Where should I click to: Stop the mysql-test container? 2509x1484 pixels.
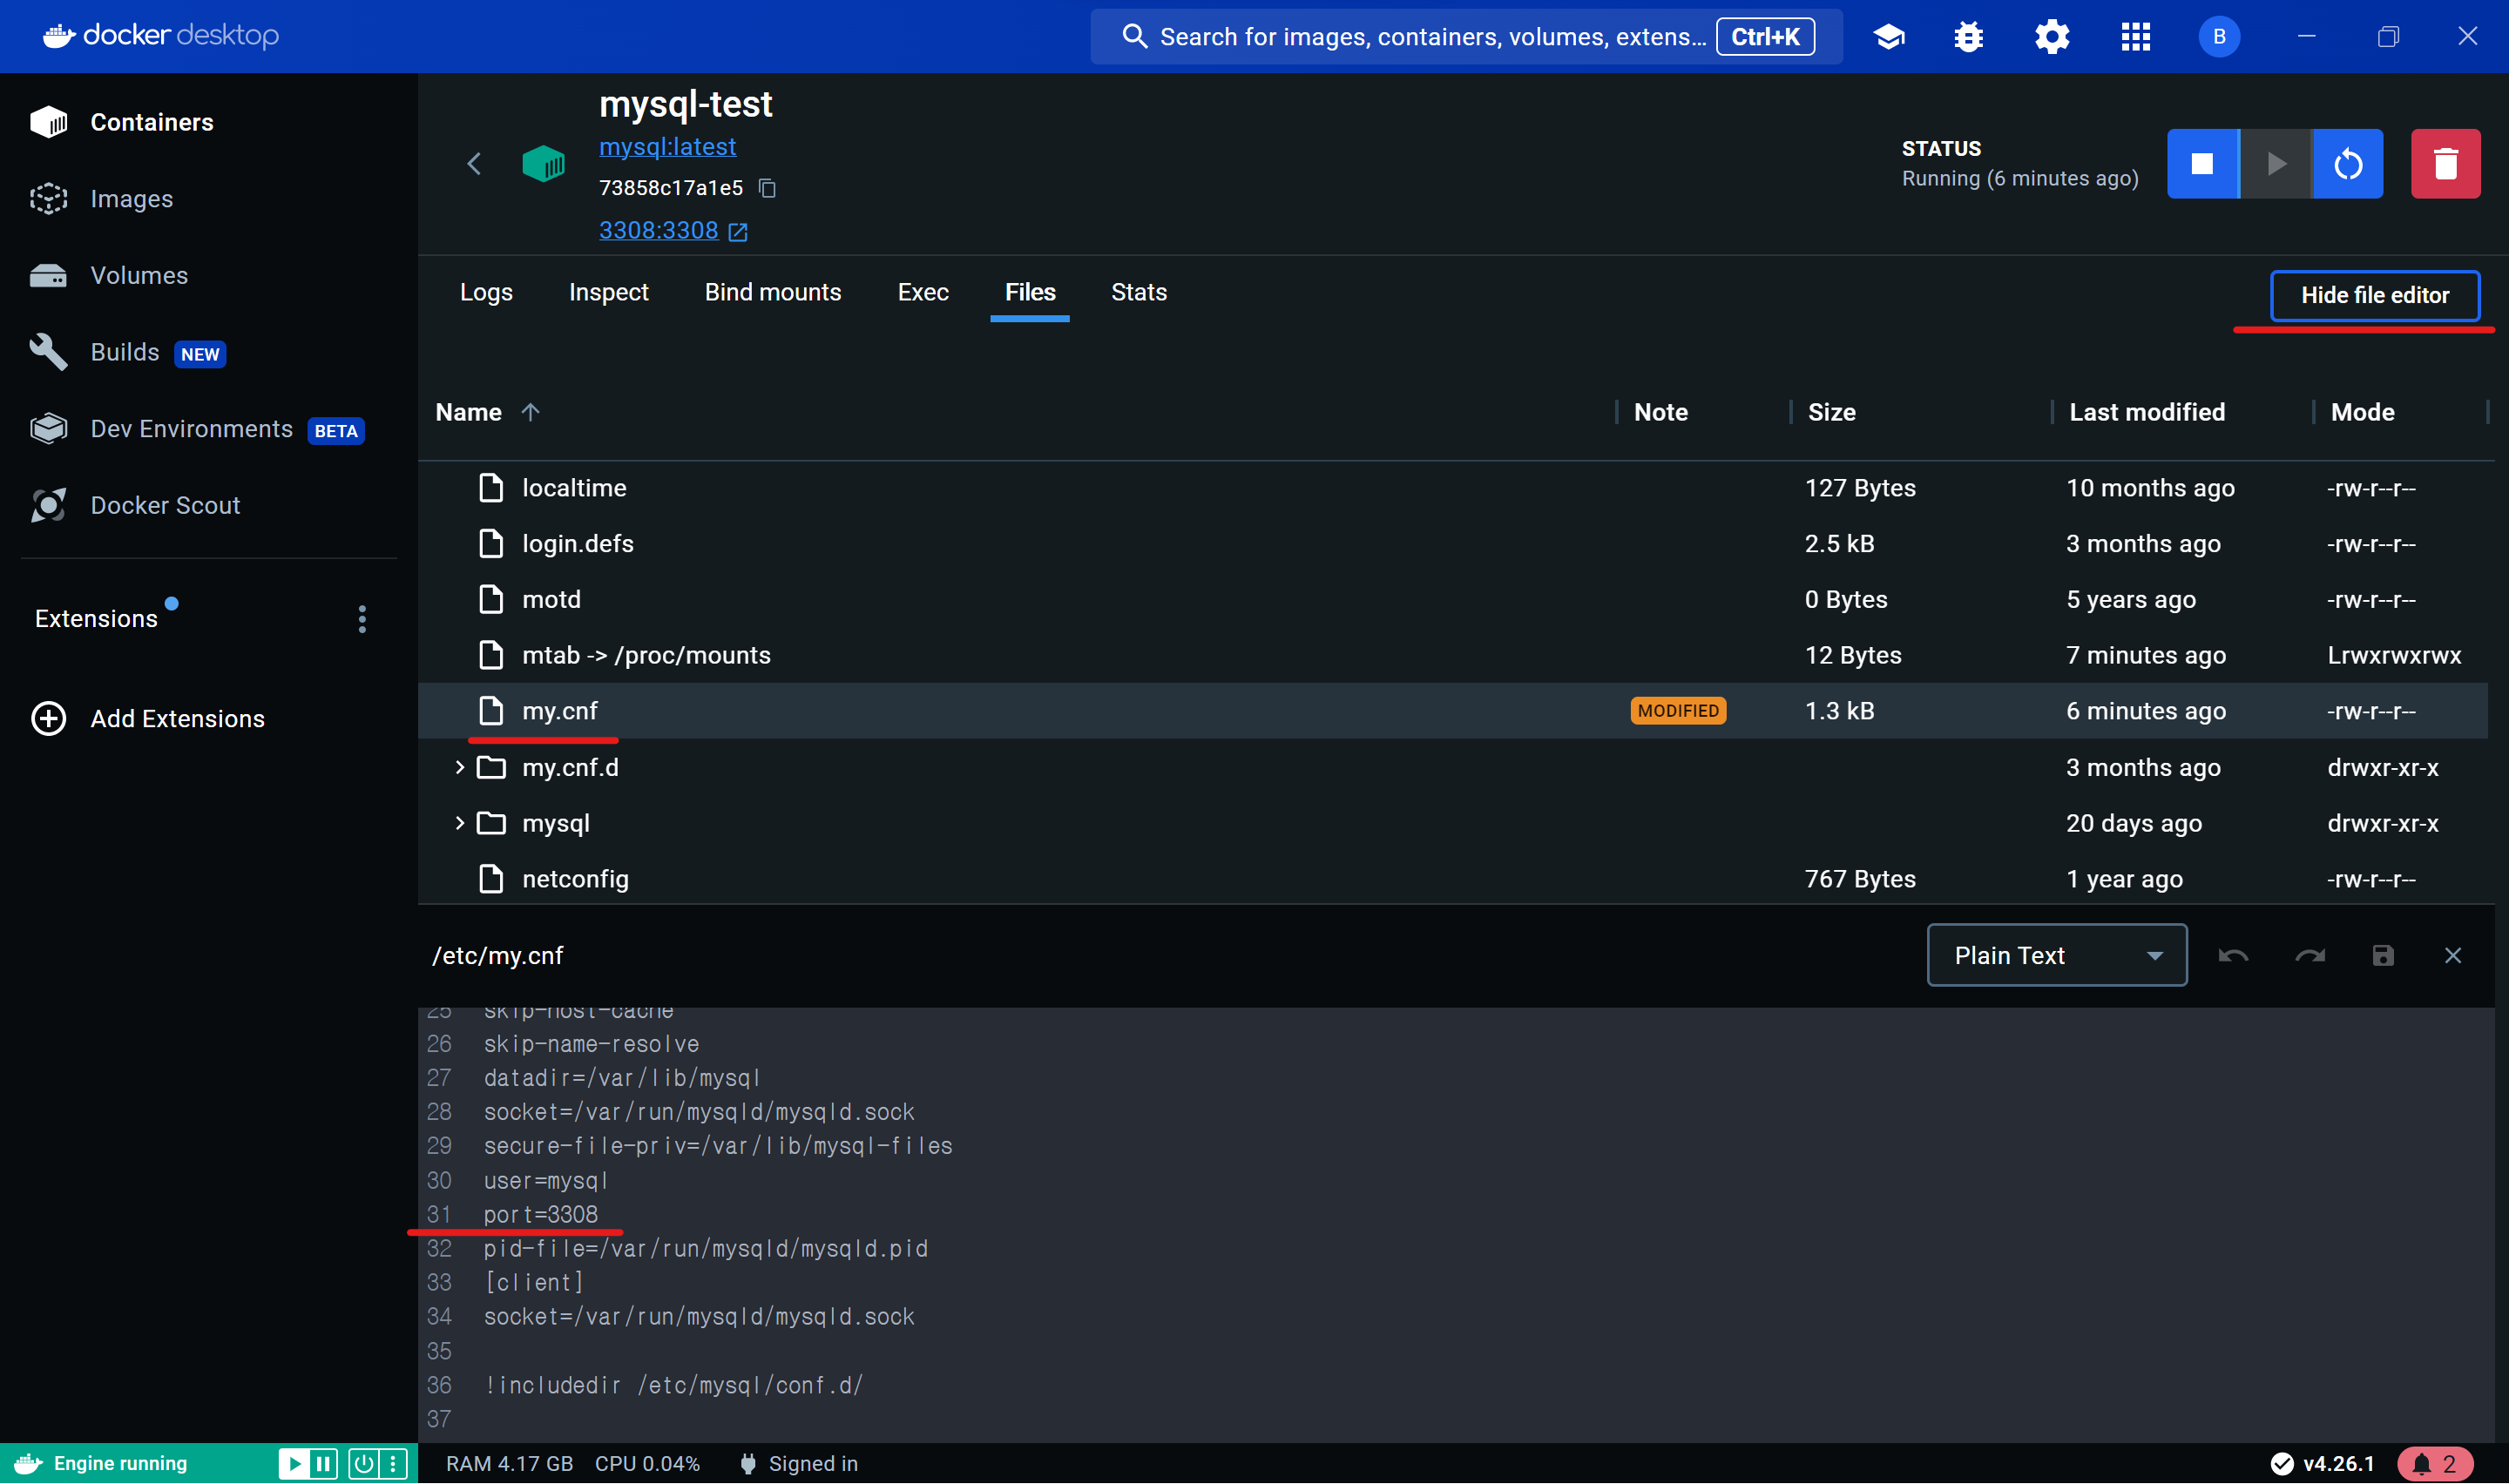click(2202, 164)
